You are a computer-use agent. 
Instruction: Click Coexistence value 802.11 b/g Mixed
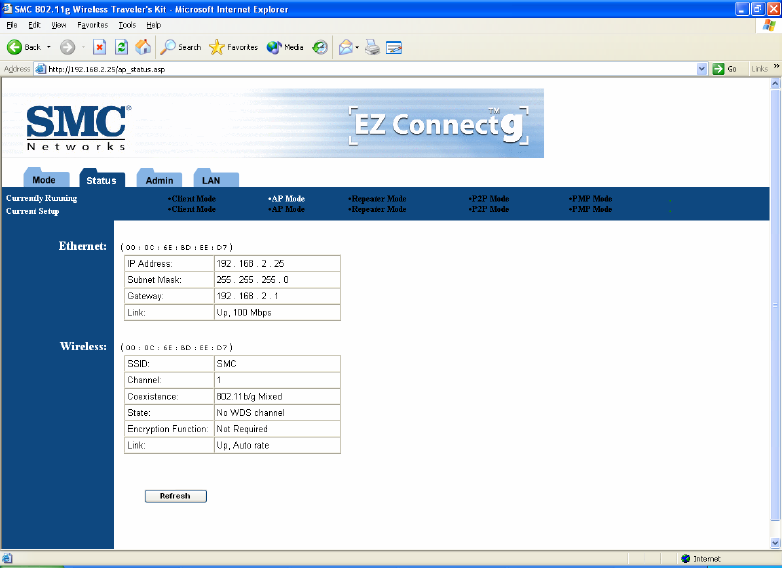point(249,397)
